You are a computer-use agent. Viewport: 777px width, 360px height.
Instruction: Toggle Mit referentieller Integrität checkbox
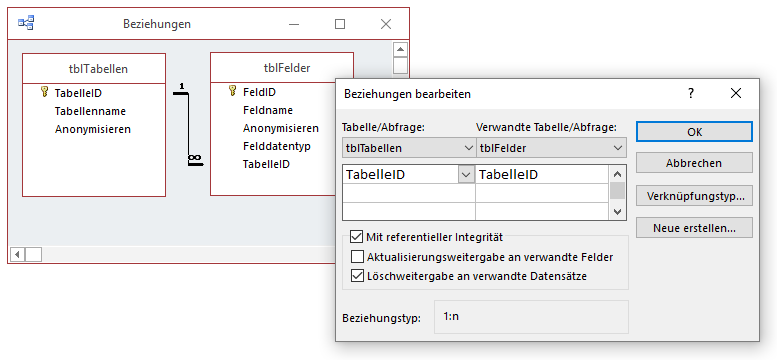tap(356, 237)
